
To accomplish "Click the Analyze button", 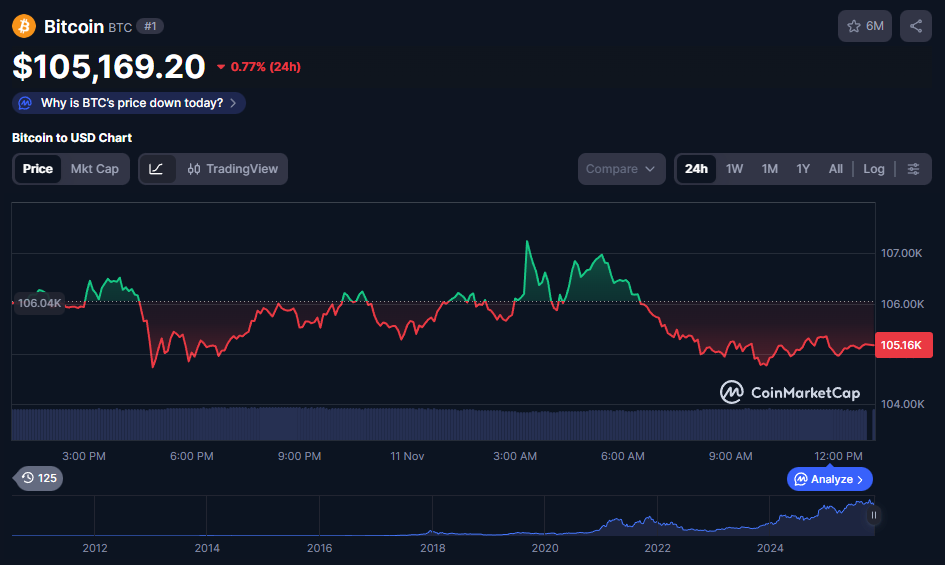I will pos(830,479).
